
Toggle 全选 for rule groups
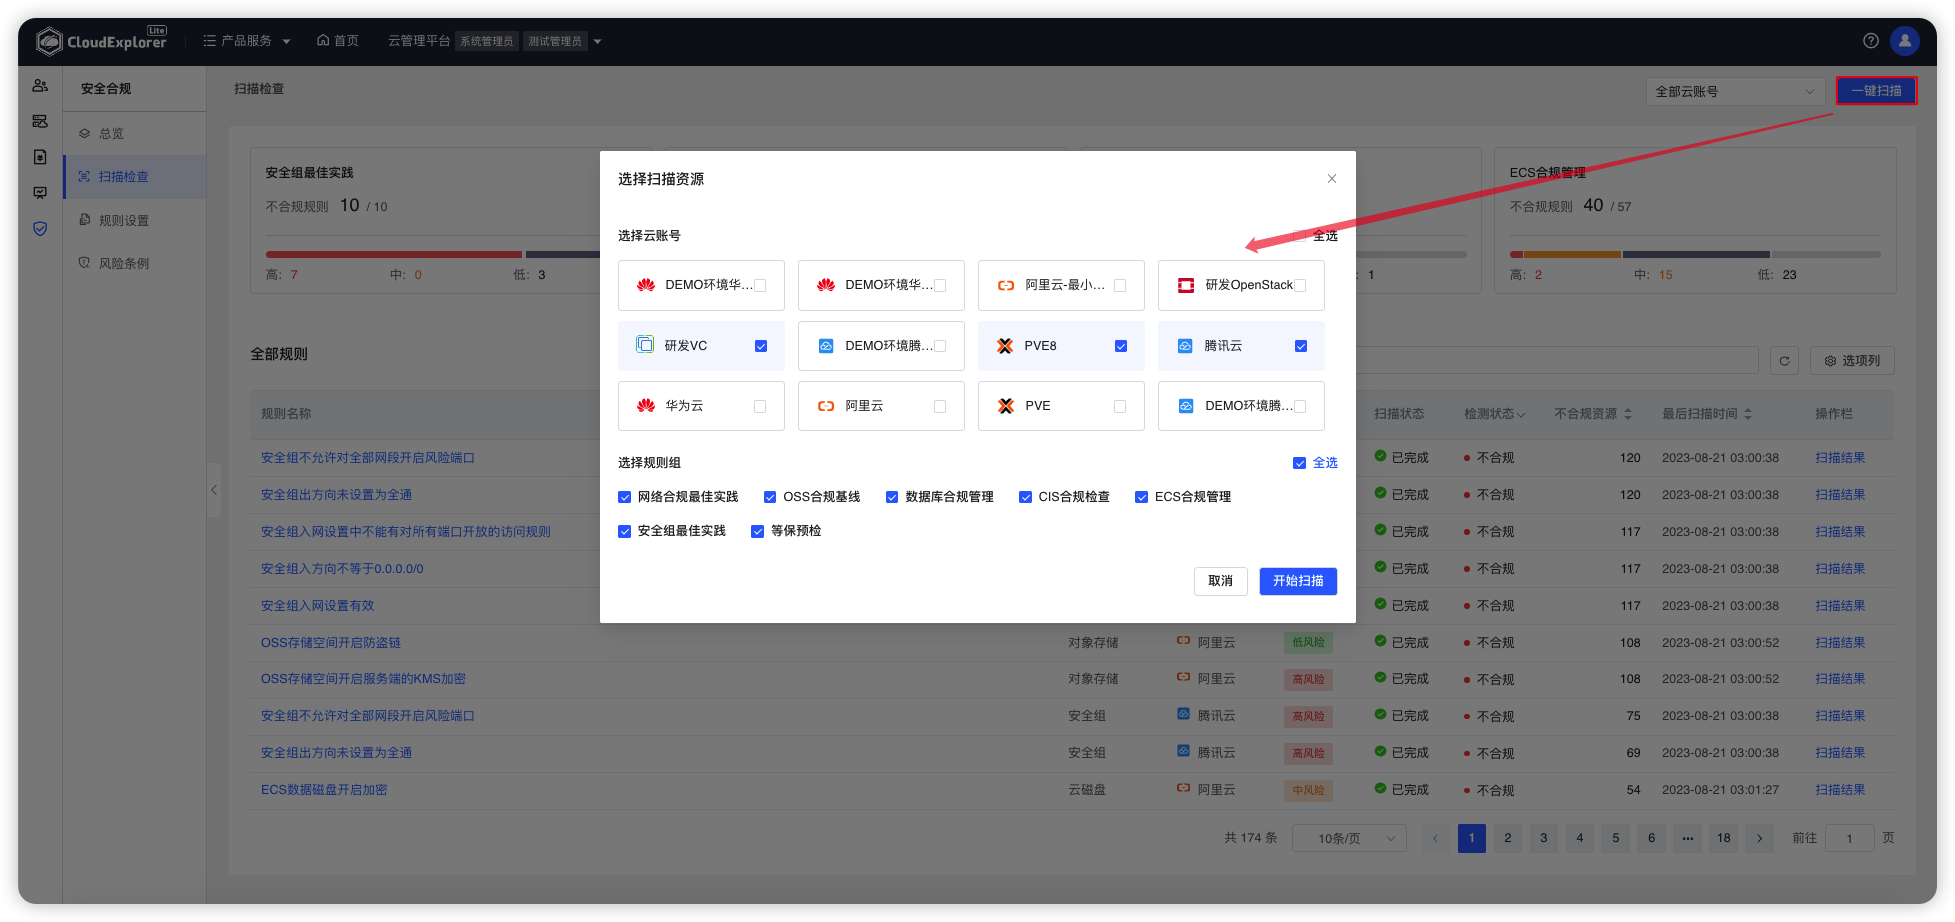click(x=1299, y=463)
